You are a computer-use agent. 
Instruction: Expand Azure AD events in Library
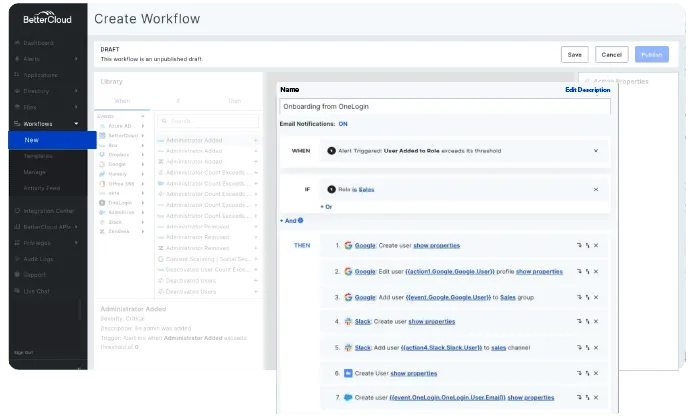143,126
